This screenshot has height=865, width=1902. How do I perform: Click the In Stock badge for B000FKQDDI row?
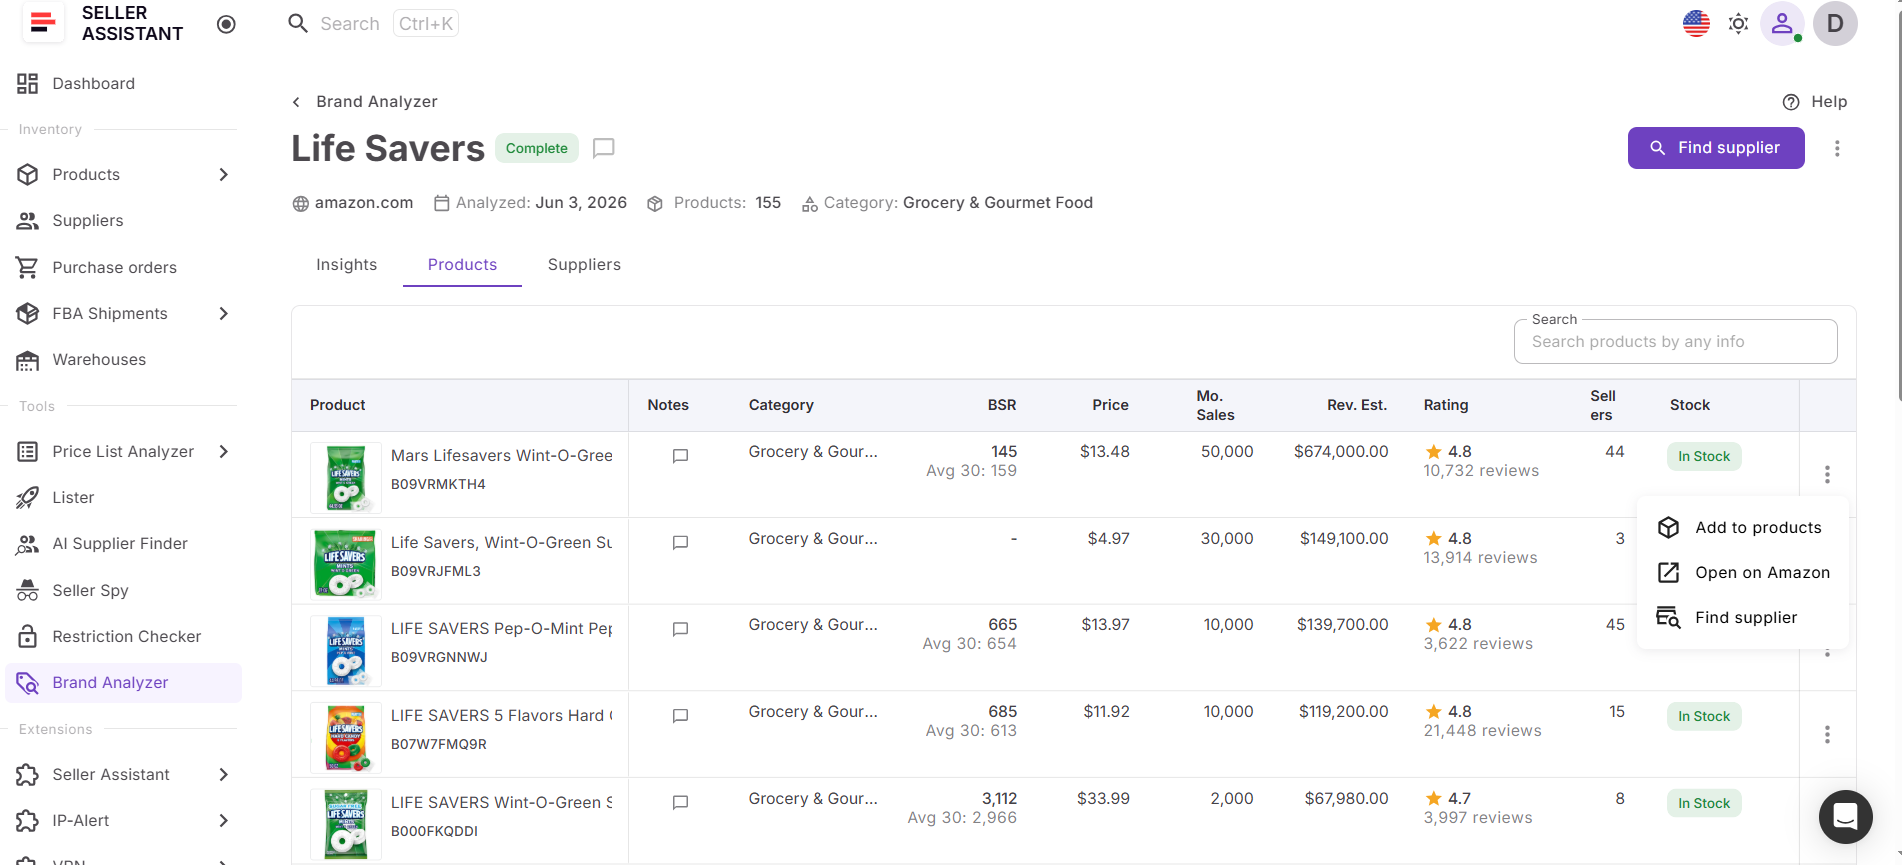pyautogui.click(x=1704, y=804)
